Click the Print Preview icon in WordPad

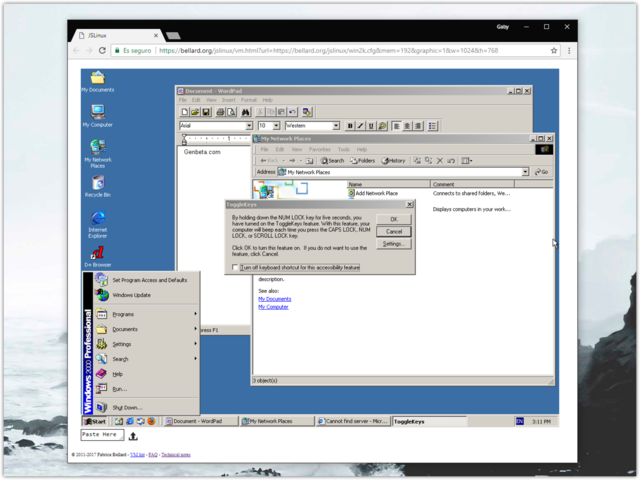(231, 112)
